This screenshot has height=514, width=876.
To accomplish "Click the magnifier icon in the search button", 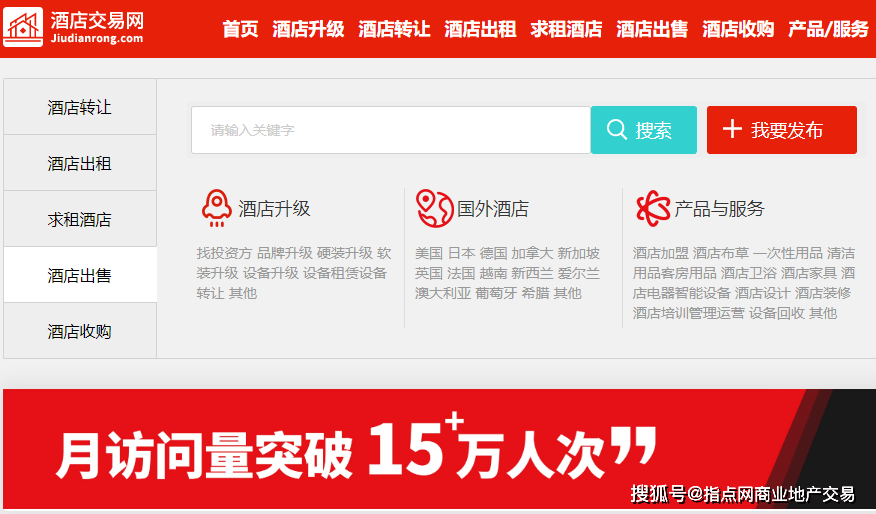I will click(x=617, y=130).
